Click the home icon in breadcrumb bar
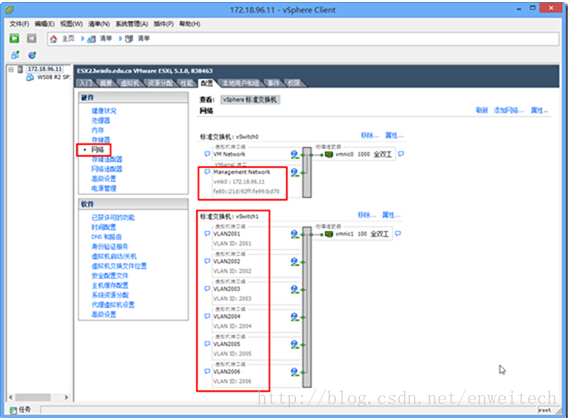The width and height of the screenshot is (568, 418). (x=53, y=39)
